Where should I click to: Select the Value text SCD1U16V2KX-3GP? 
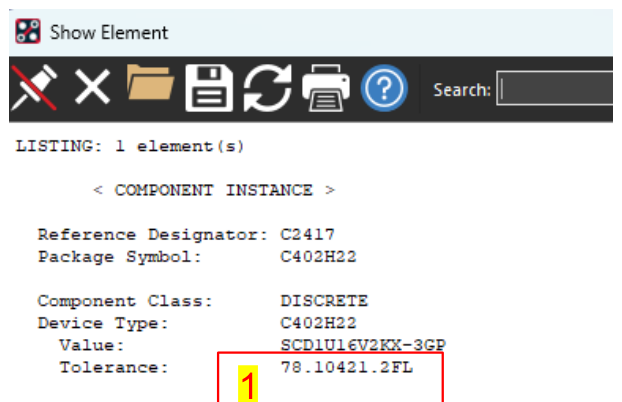[363, 345]
